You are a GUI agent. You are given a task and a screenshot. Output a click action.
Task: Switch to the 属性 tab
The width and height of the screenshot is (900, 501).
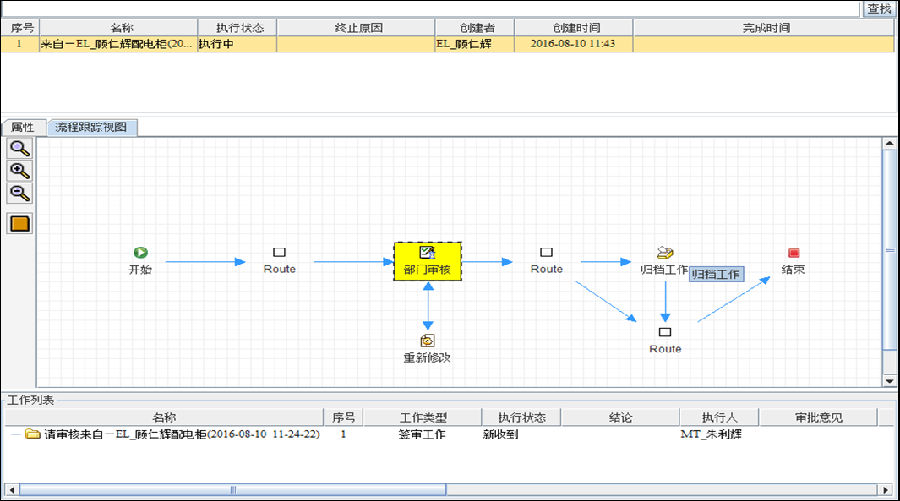coord(23,127)
